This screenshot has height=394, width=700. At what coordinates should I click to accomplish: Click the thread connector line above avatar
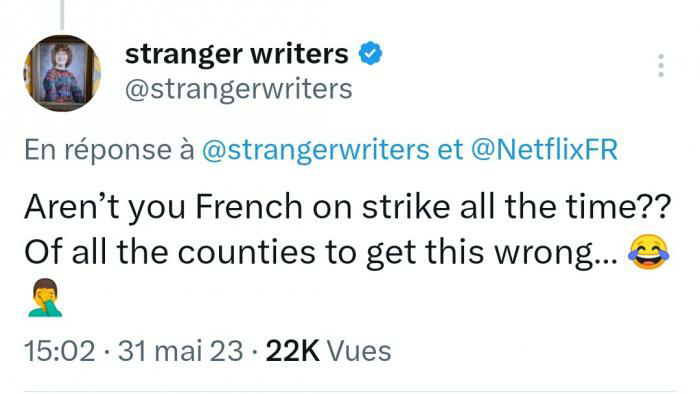tap(62, 15)
